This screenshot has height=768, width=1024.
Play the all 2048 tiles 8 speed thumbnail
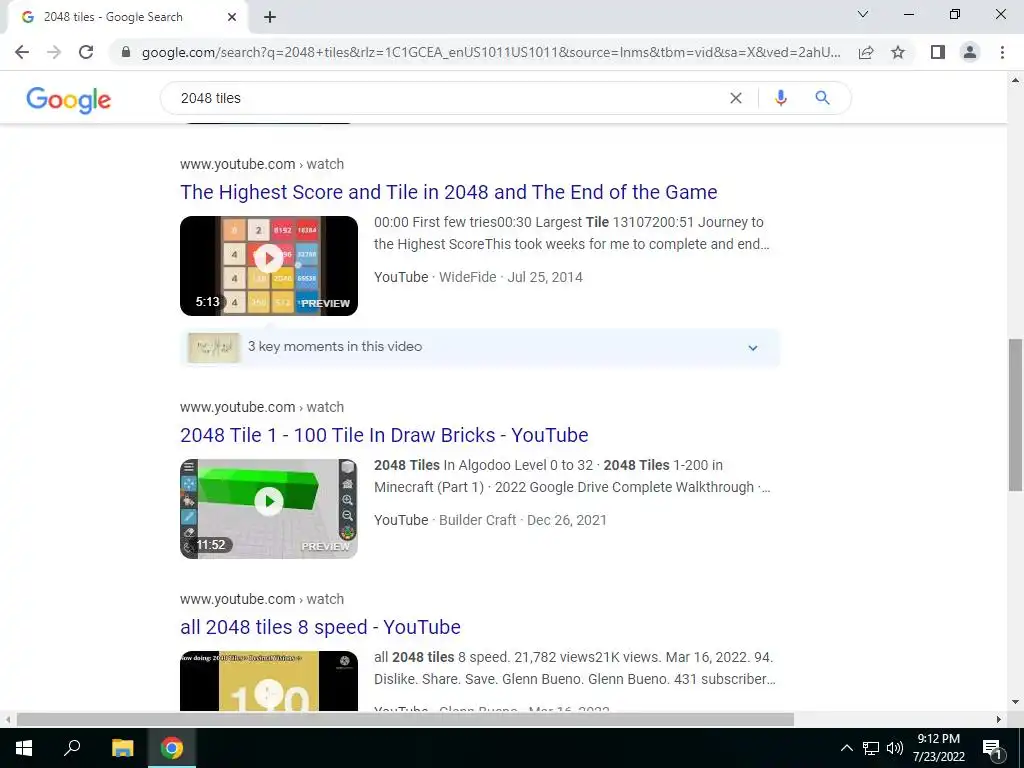pos(269,680)
